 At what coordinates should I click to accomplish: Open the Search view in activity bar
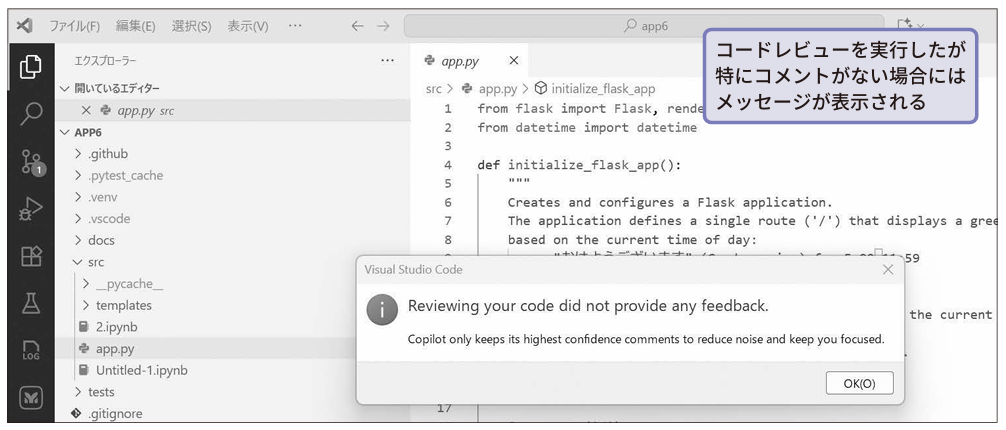point(31,114)
